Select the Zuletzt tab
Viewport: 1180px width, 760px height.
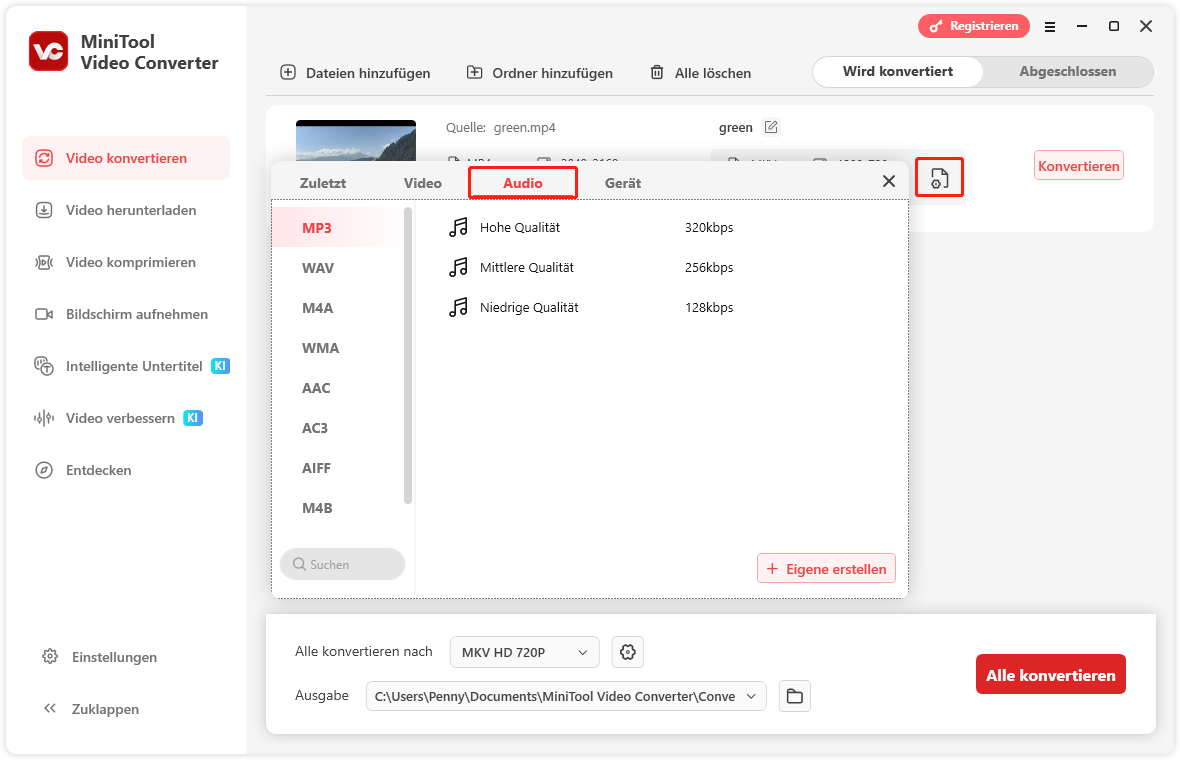coord(323,183)
